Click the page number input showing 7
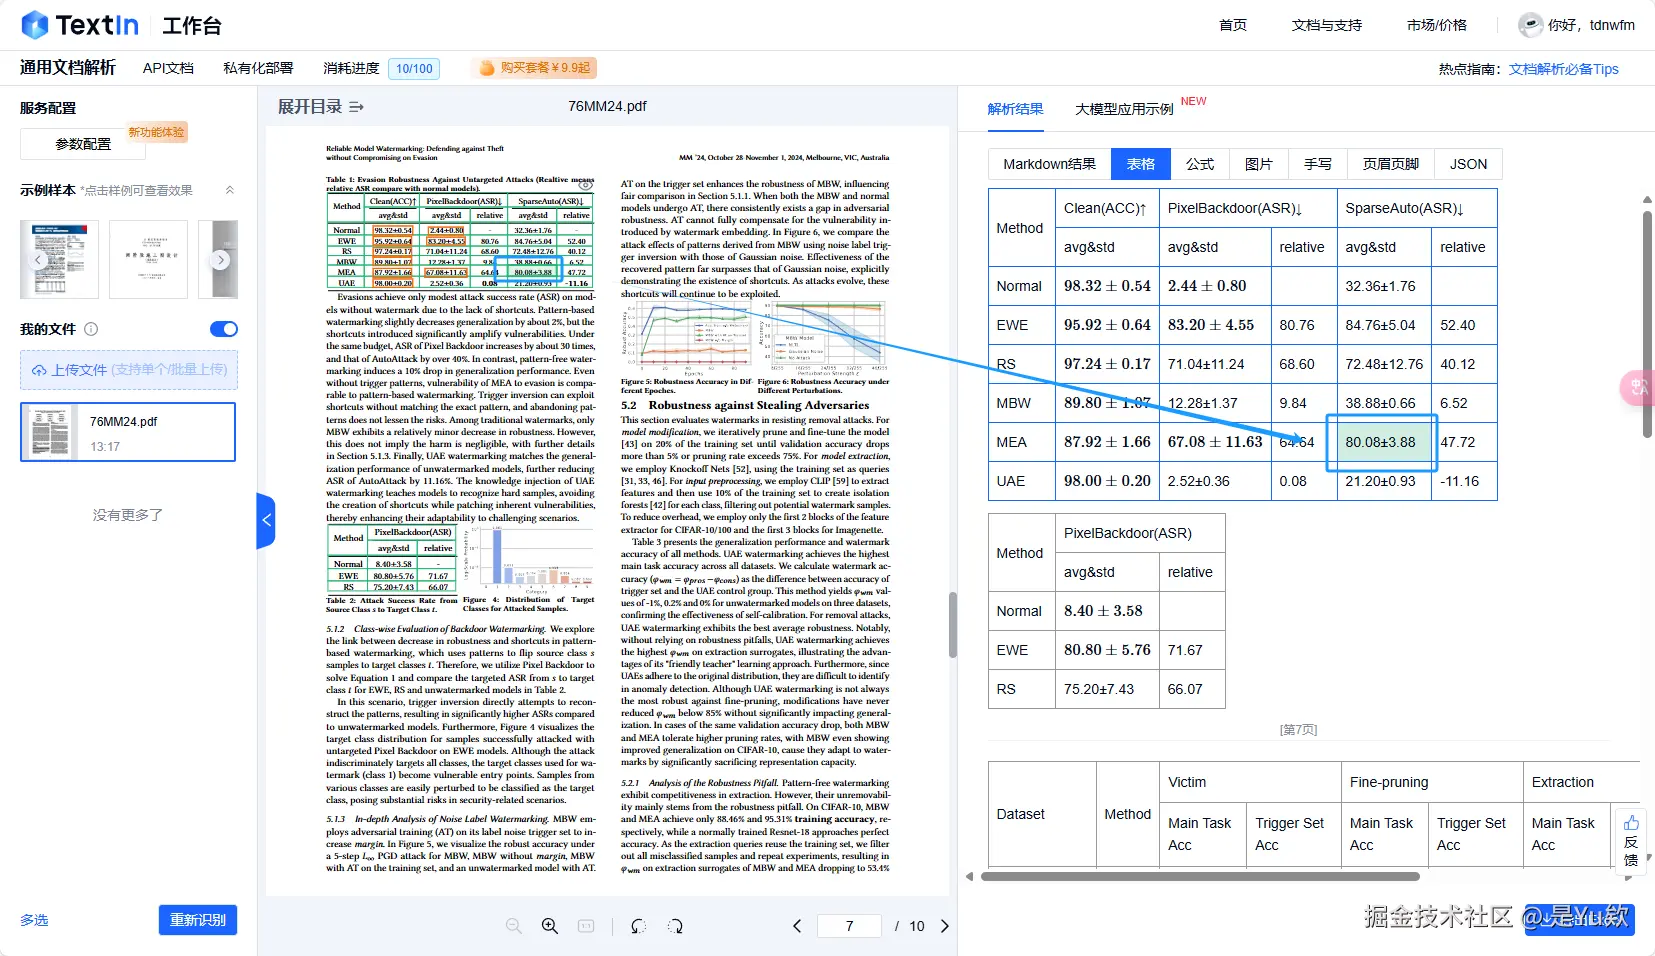The width and height of the screenshot is (1655, 956). pyautogui.click(x=850, y=926)
